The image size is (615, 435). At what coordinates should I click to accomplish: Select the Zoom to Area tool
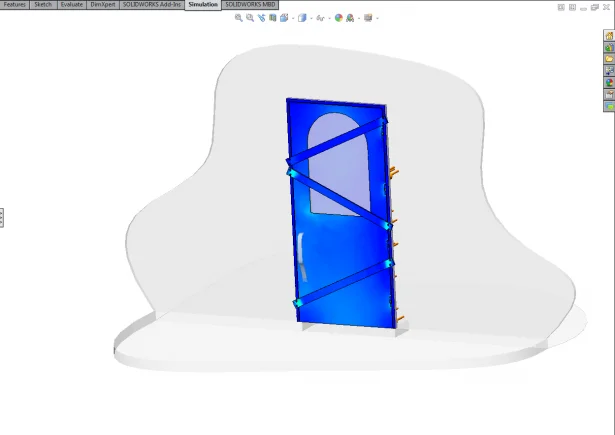(x=250, y=18)
